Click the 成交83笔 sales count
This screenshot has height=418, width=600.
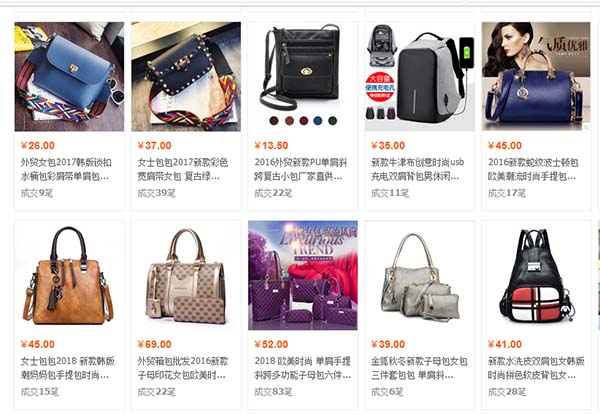point(273,392)
